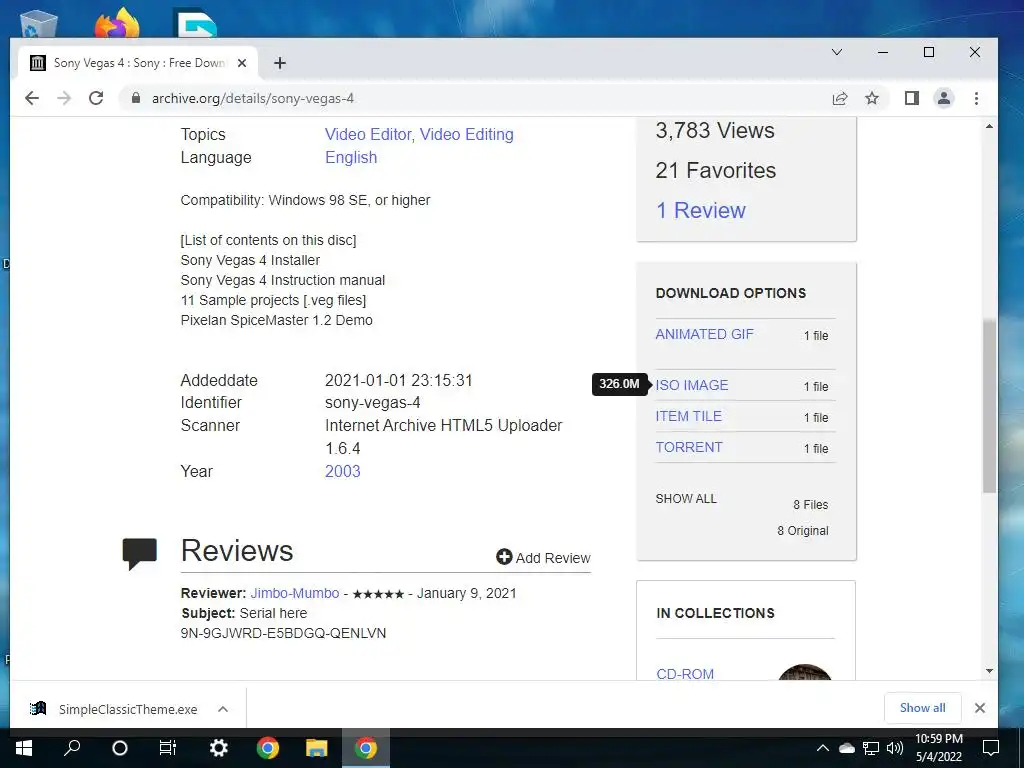Screen dimensions: 1024x768
Task: Select the Sony Vegas 4 tab
Action: 137,63
